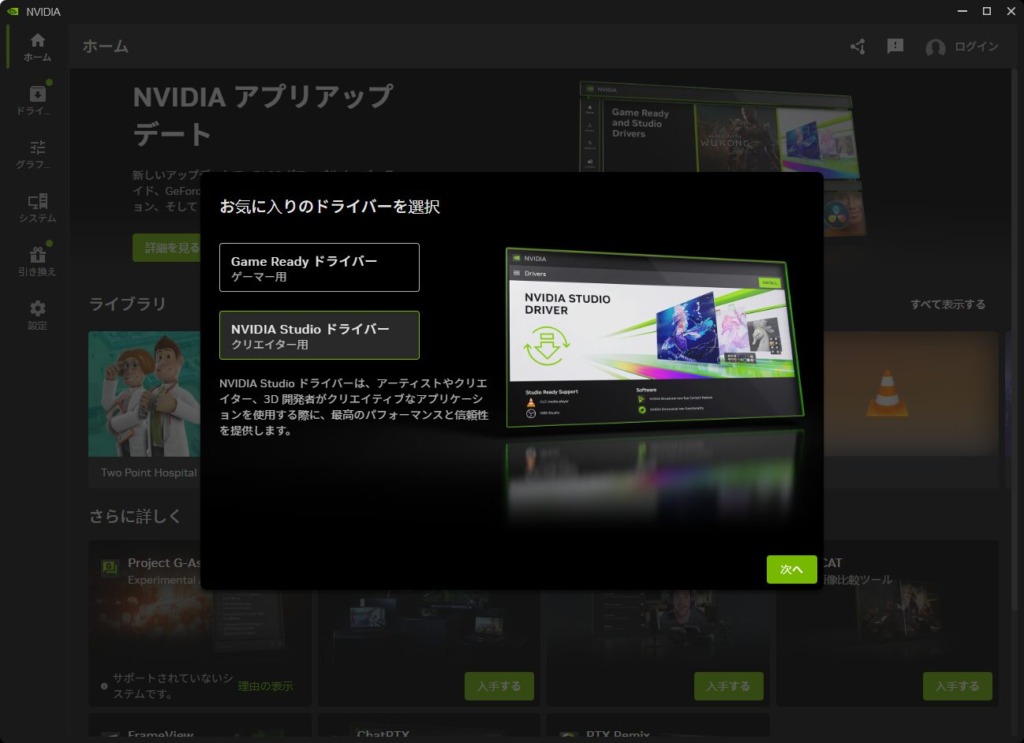Click すべて表示する in library section
Image resolution: width=1024 pixels, height=743 pixels.
click(x=946, y=304)
